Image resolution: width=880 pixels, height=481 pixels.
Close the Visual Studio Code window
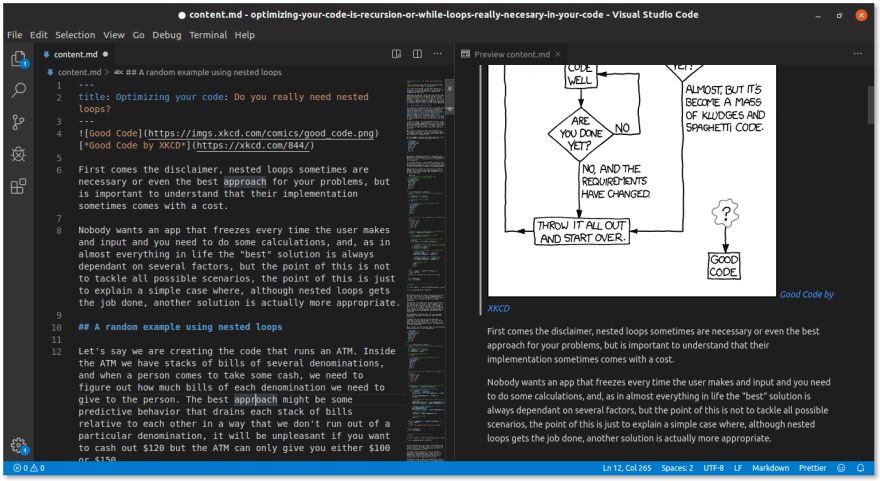pos(861,15)
